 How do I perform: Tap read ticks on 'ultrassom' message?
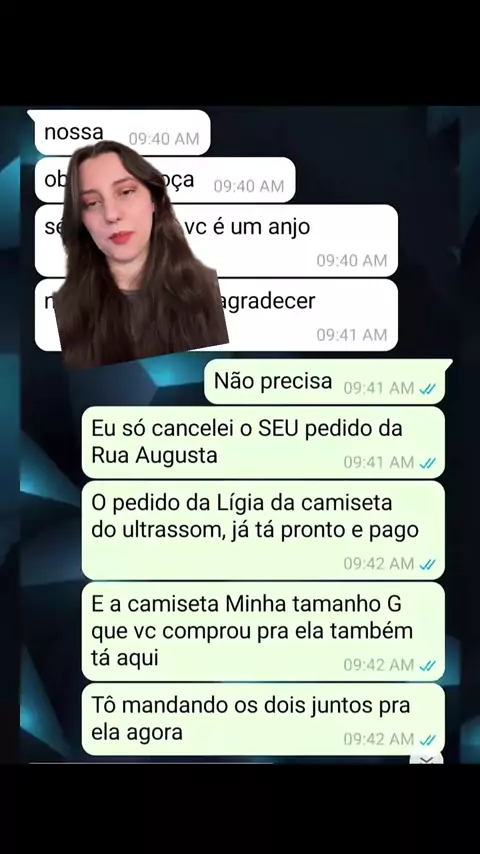click(428, 564)
